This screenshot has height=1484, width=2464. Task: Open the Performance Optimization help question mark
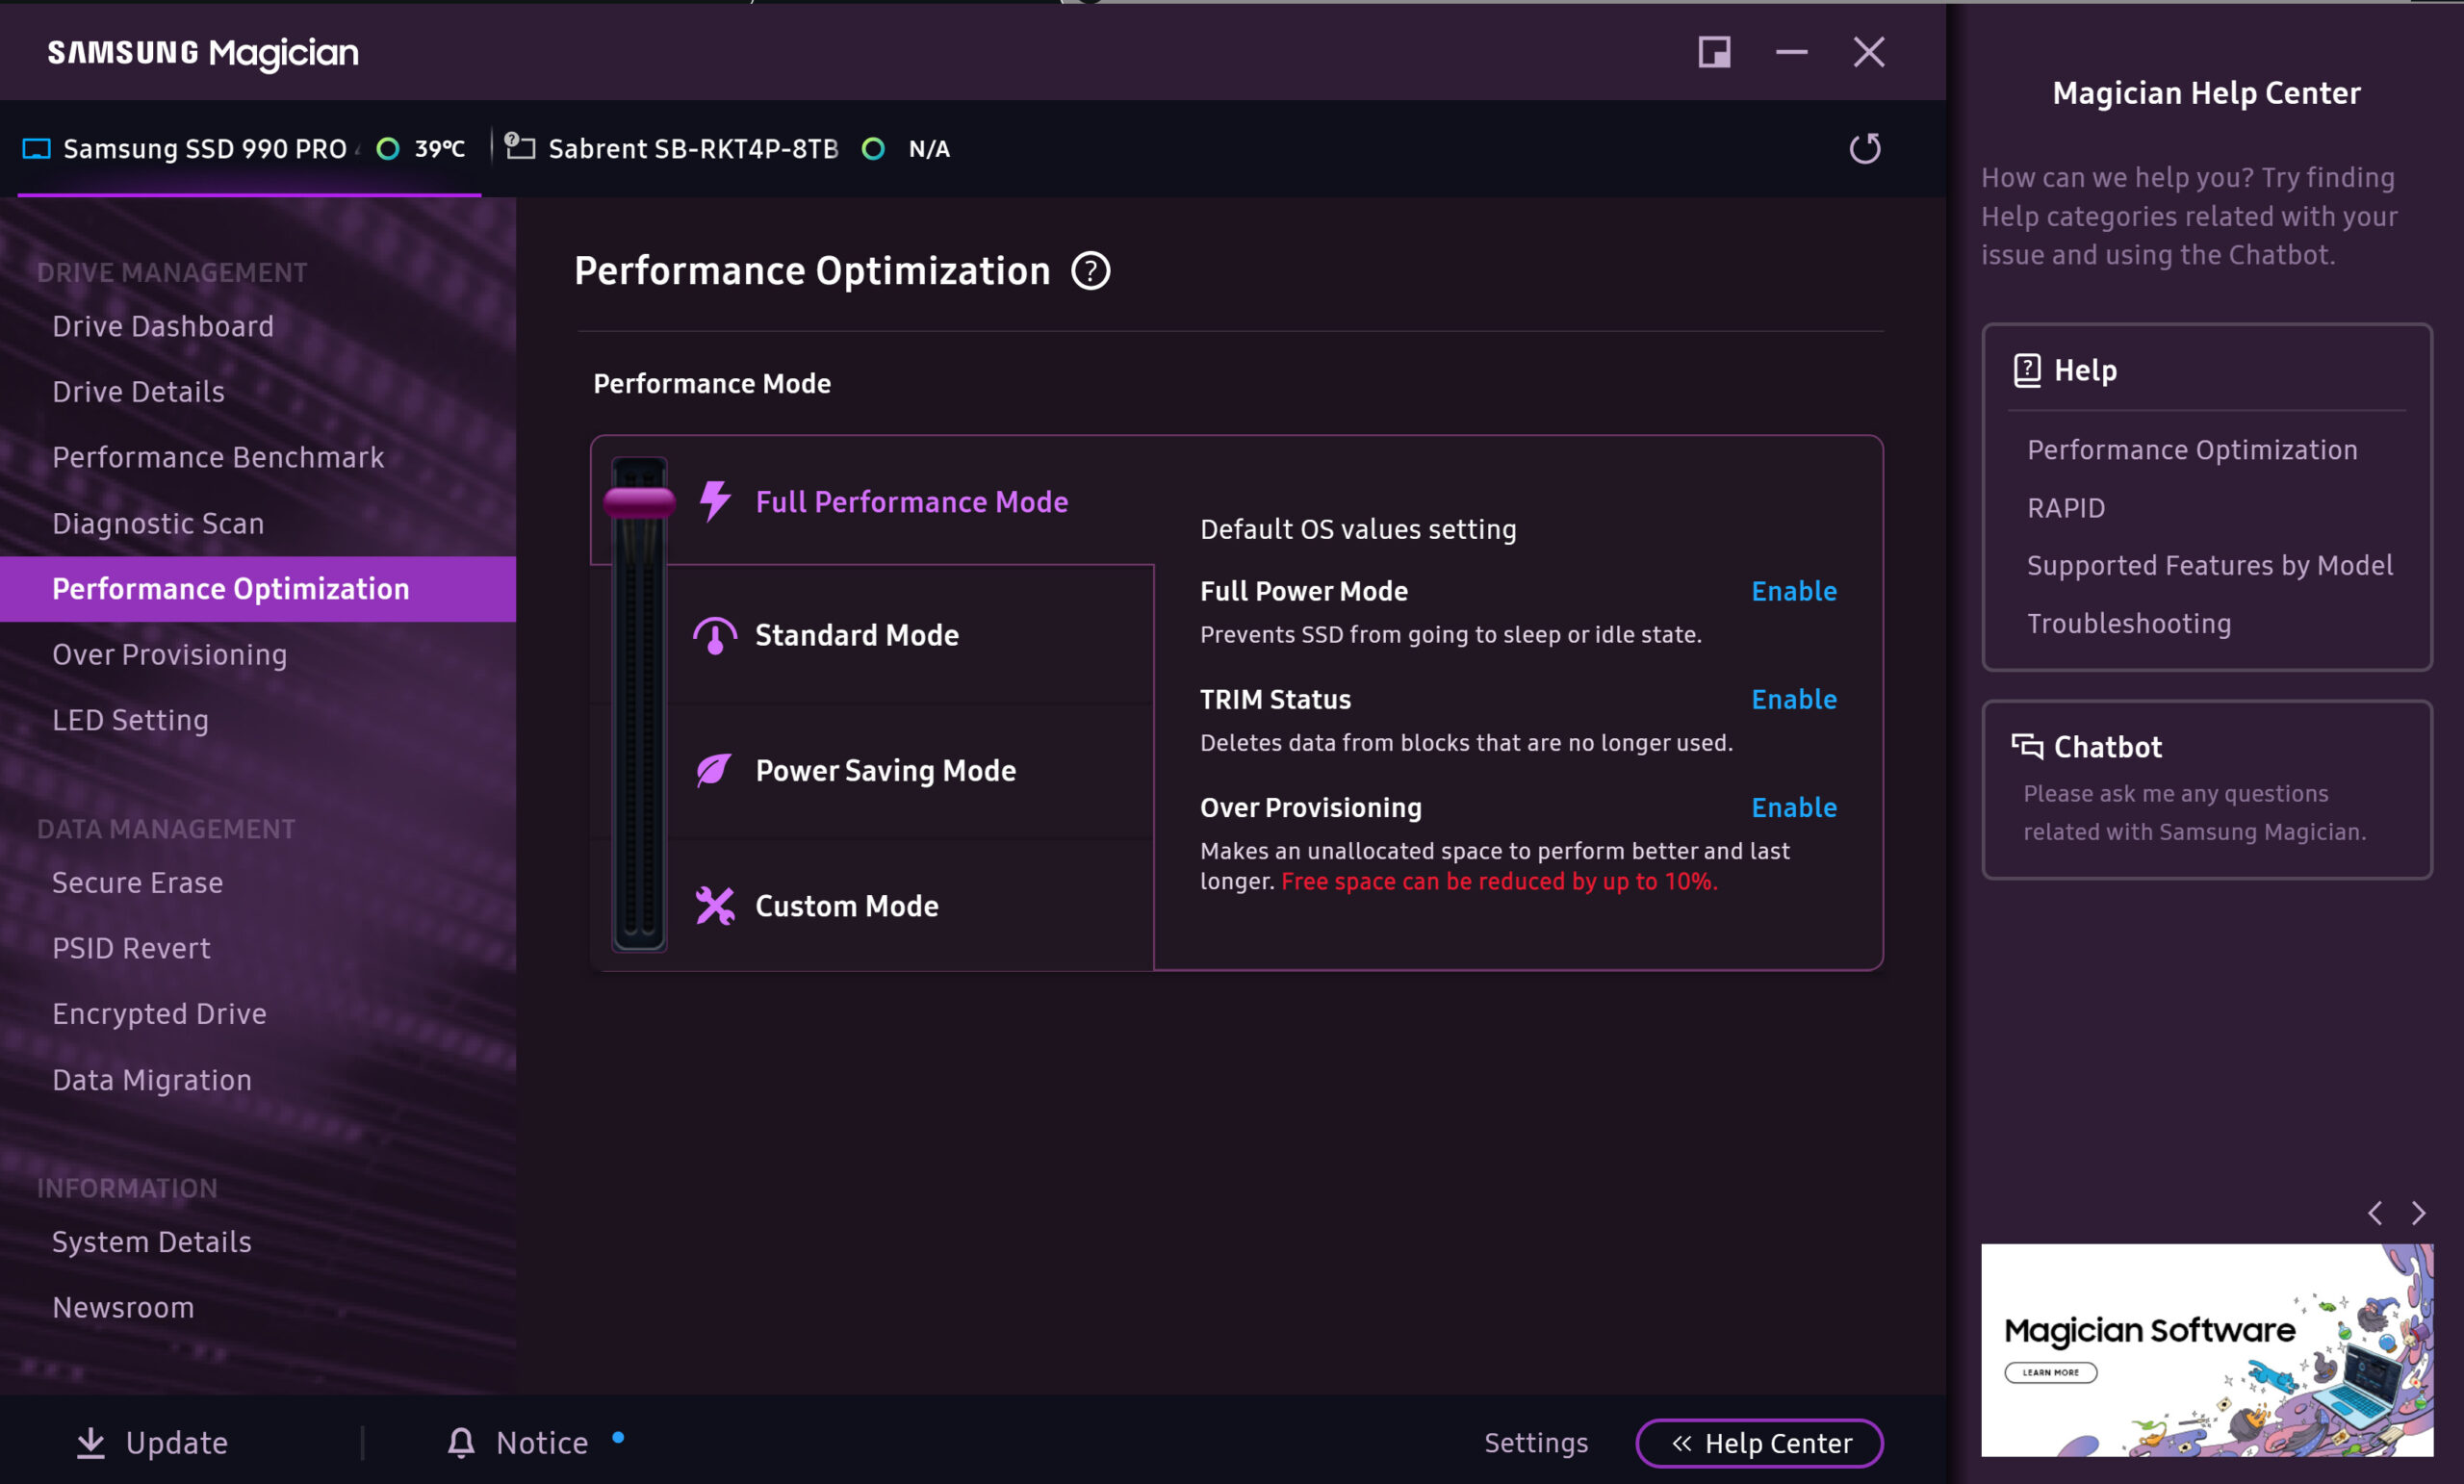(x=1090, y=271)
